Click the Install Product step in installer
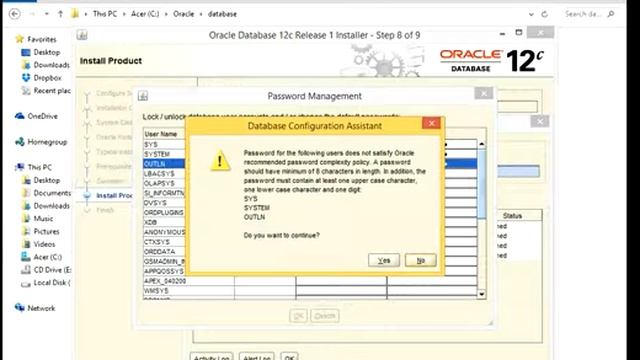Viewport: 640px width, 360px height. 113,196
